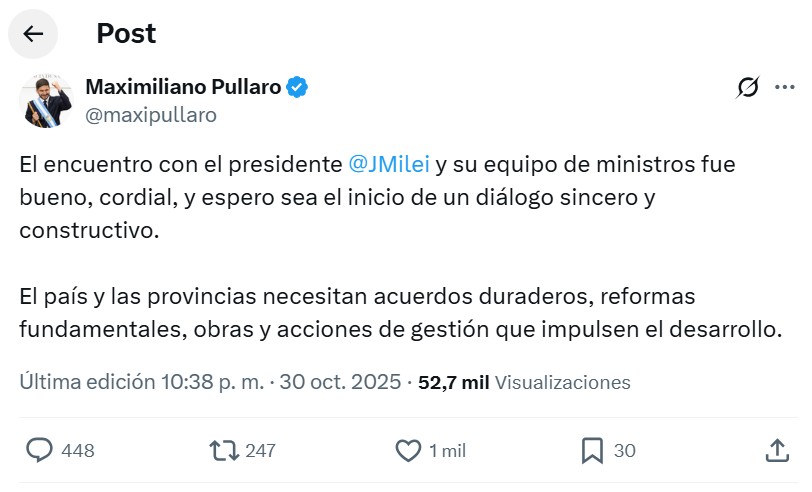The width and height of the screenshot is (812, 492).
Task: Click the blue verified badge
Action: [x=297, y=87]
